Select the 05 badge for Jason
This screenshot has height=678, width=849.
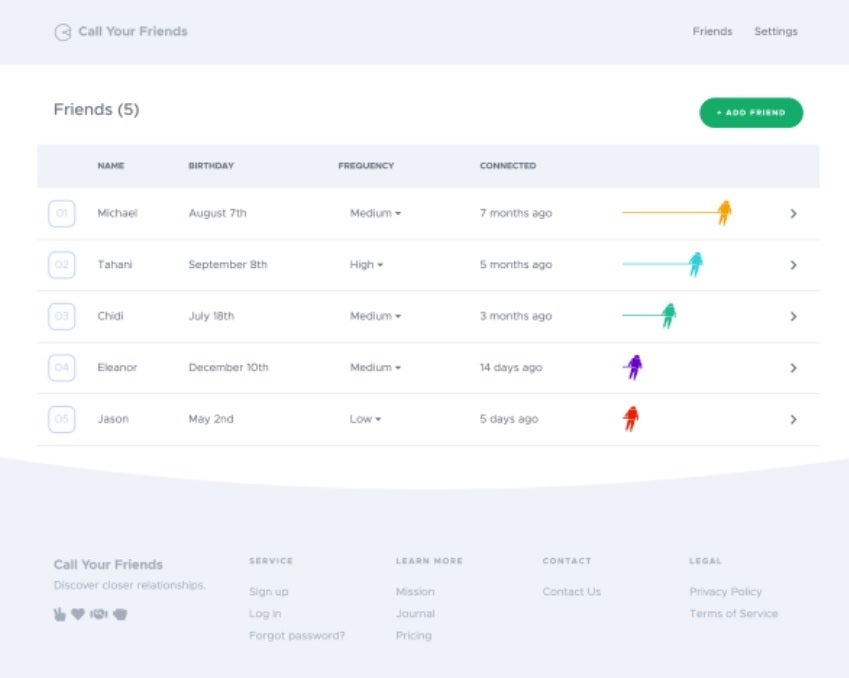pos(62,419)
